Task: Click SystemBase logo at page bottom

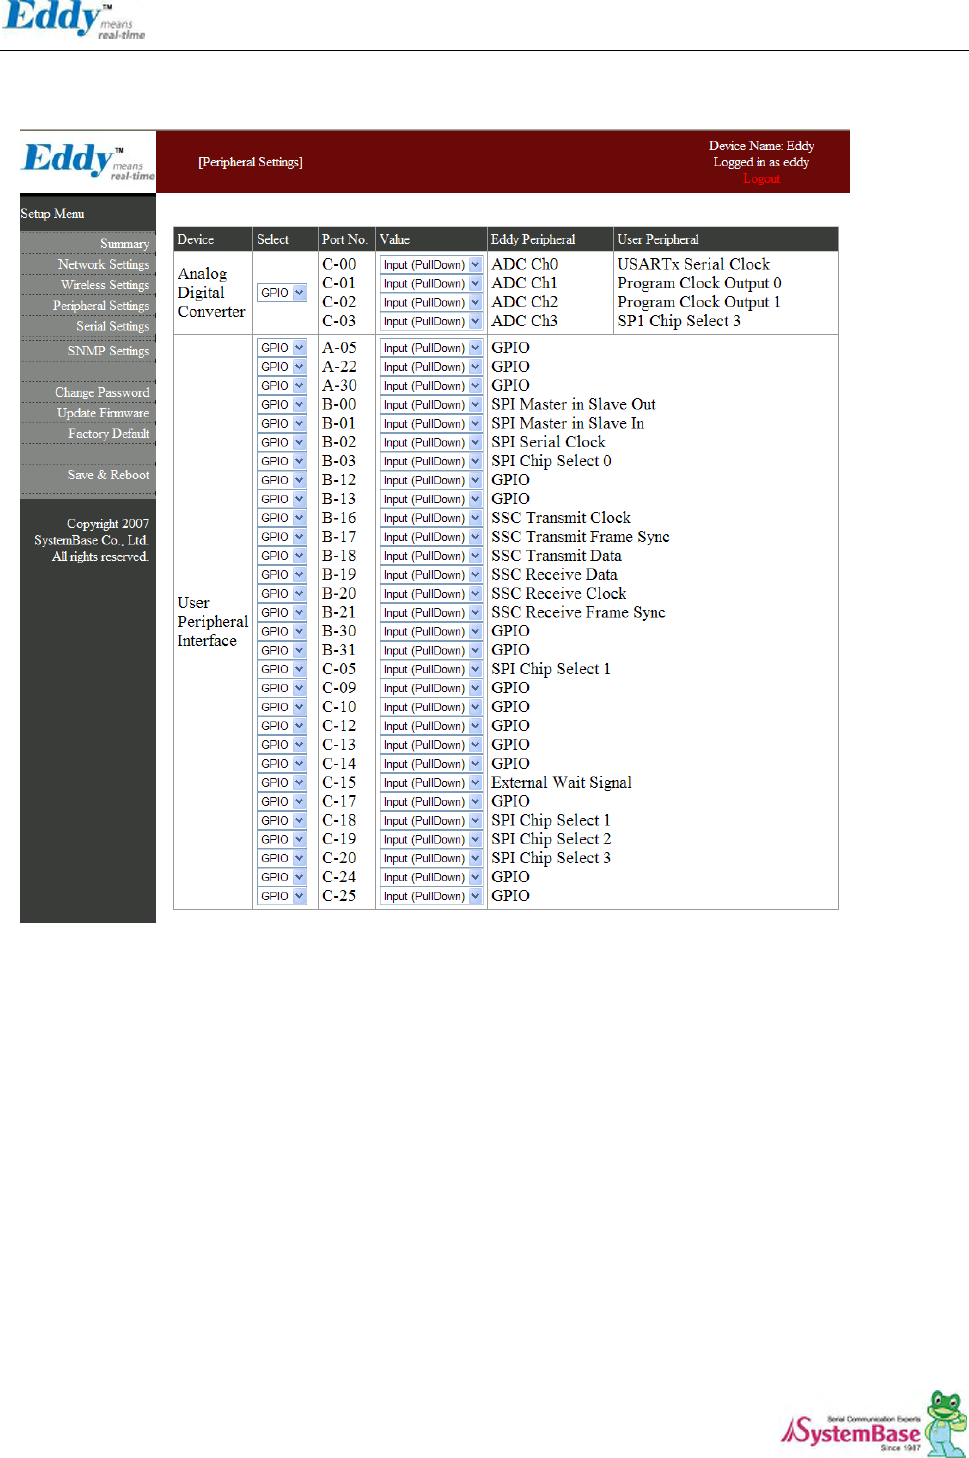Action: tap(873, 1424)
